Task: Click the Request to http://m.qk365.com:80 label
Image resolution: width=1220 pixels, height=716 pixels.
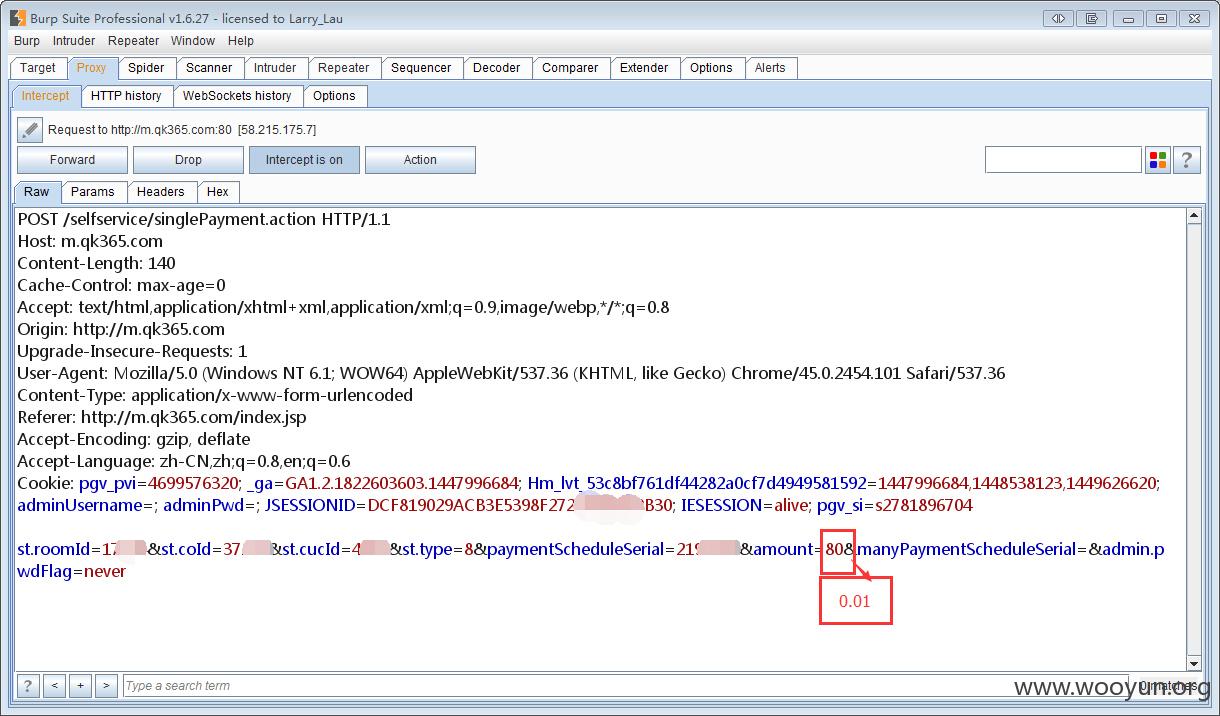Action: pyautogui.click(x=140, y=130)
